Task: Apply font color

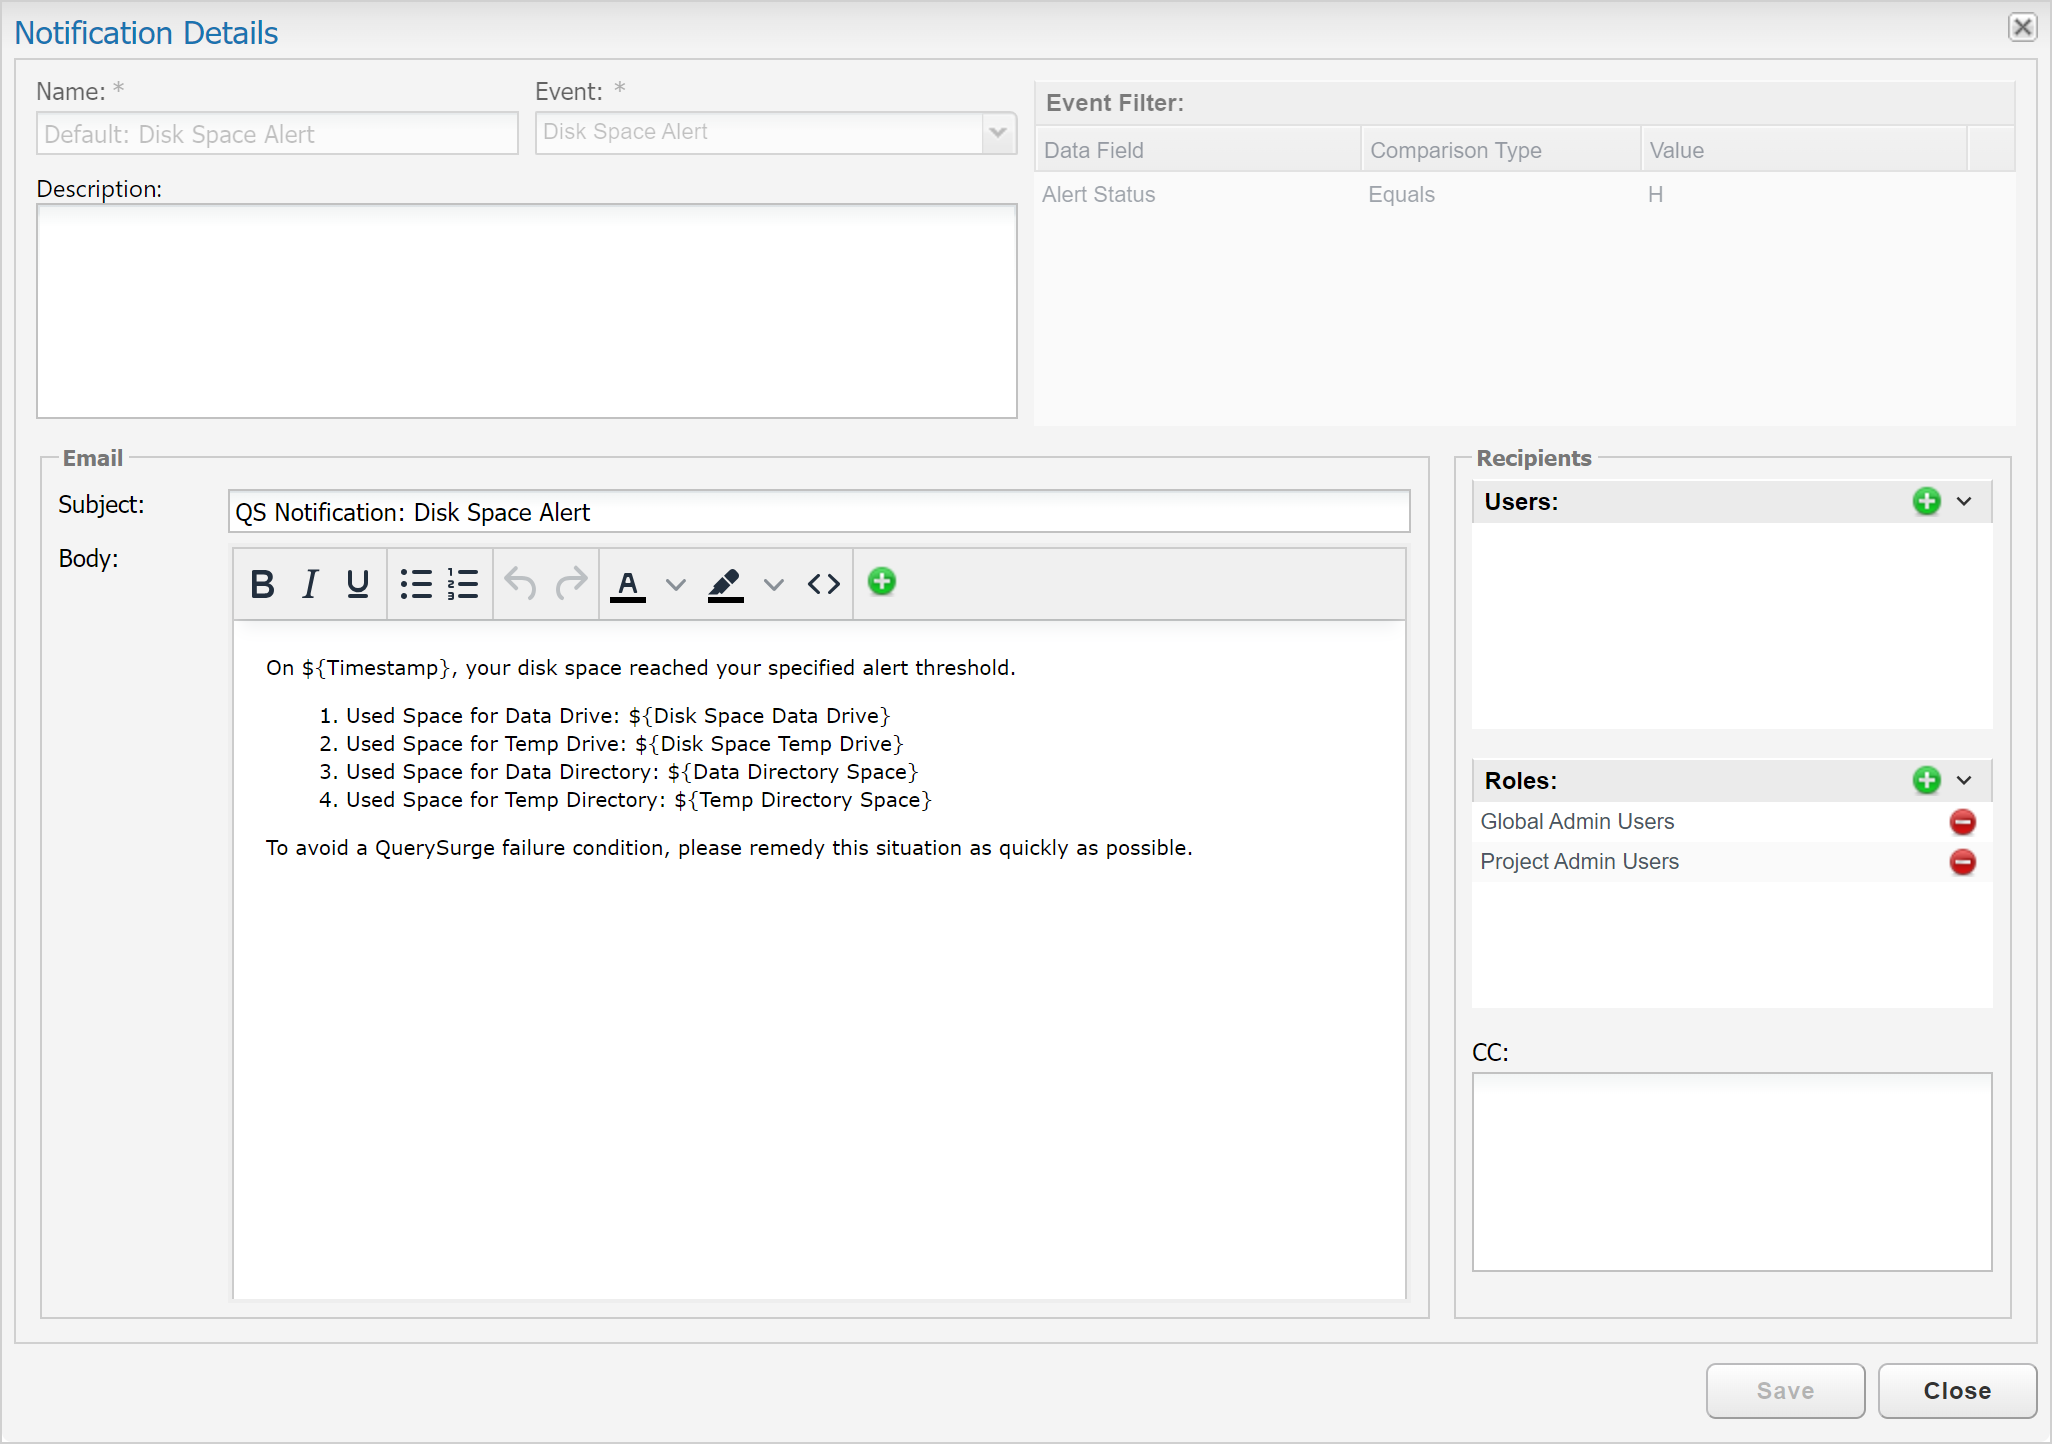Action: tap(628, 584)
